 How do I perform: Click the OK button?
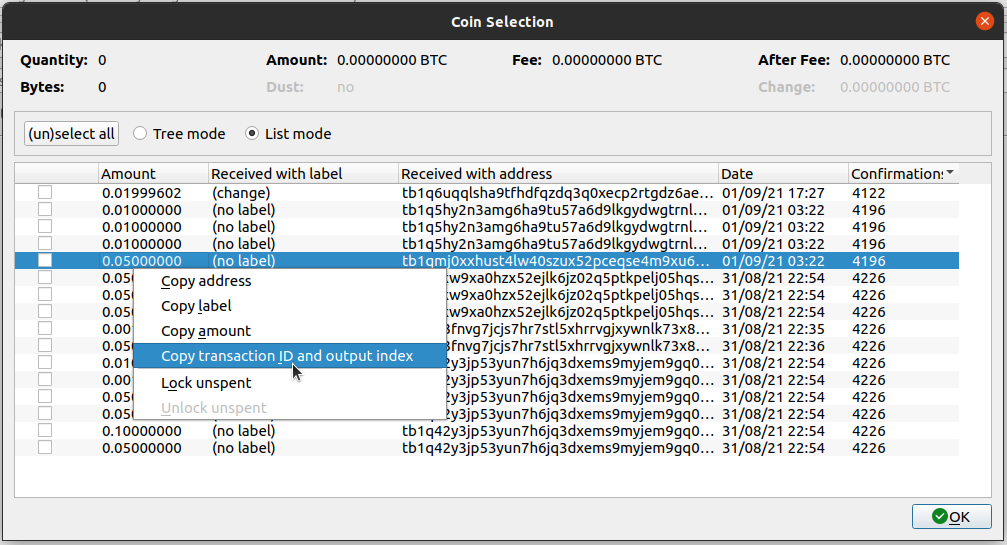(x=950, y=516)
